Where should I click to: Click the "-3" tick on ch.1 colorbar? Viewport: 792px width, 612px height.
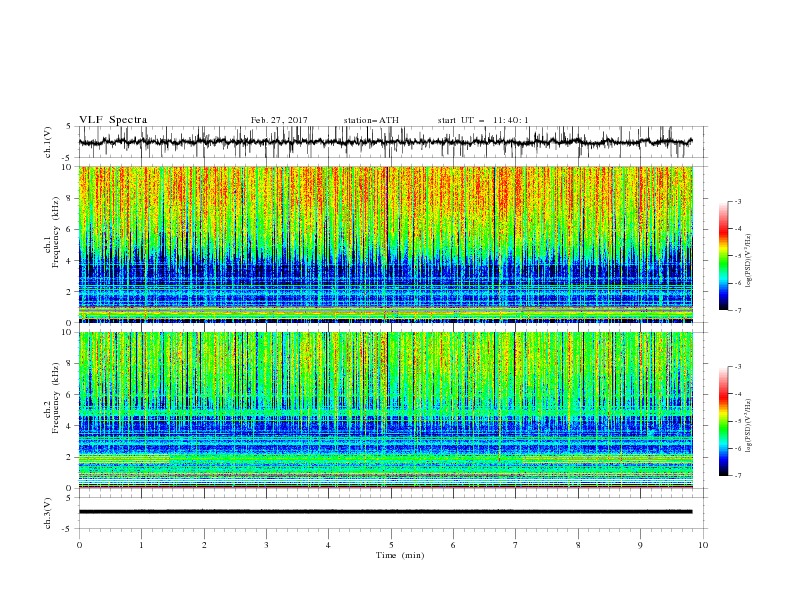tap(738, 201)
